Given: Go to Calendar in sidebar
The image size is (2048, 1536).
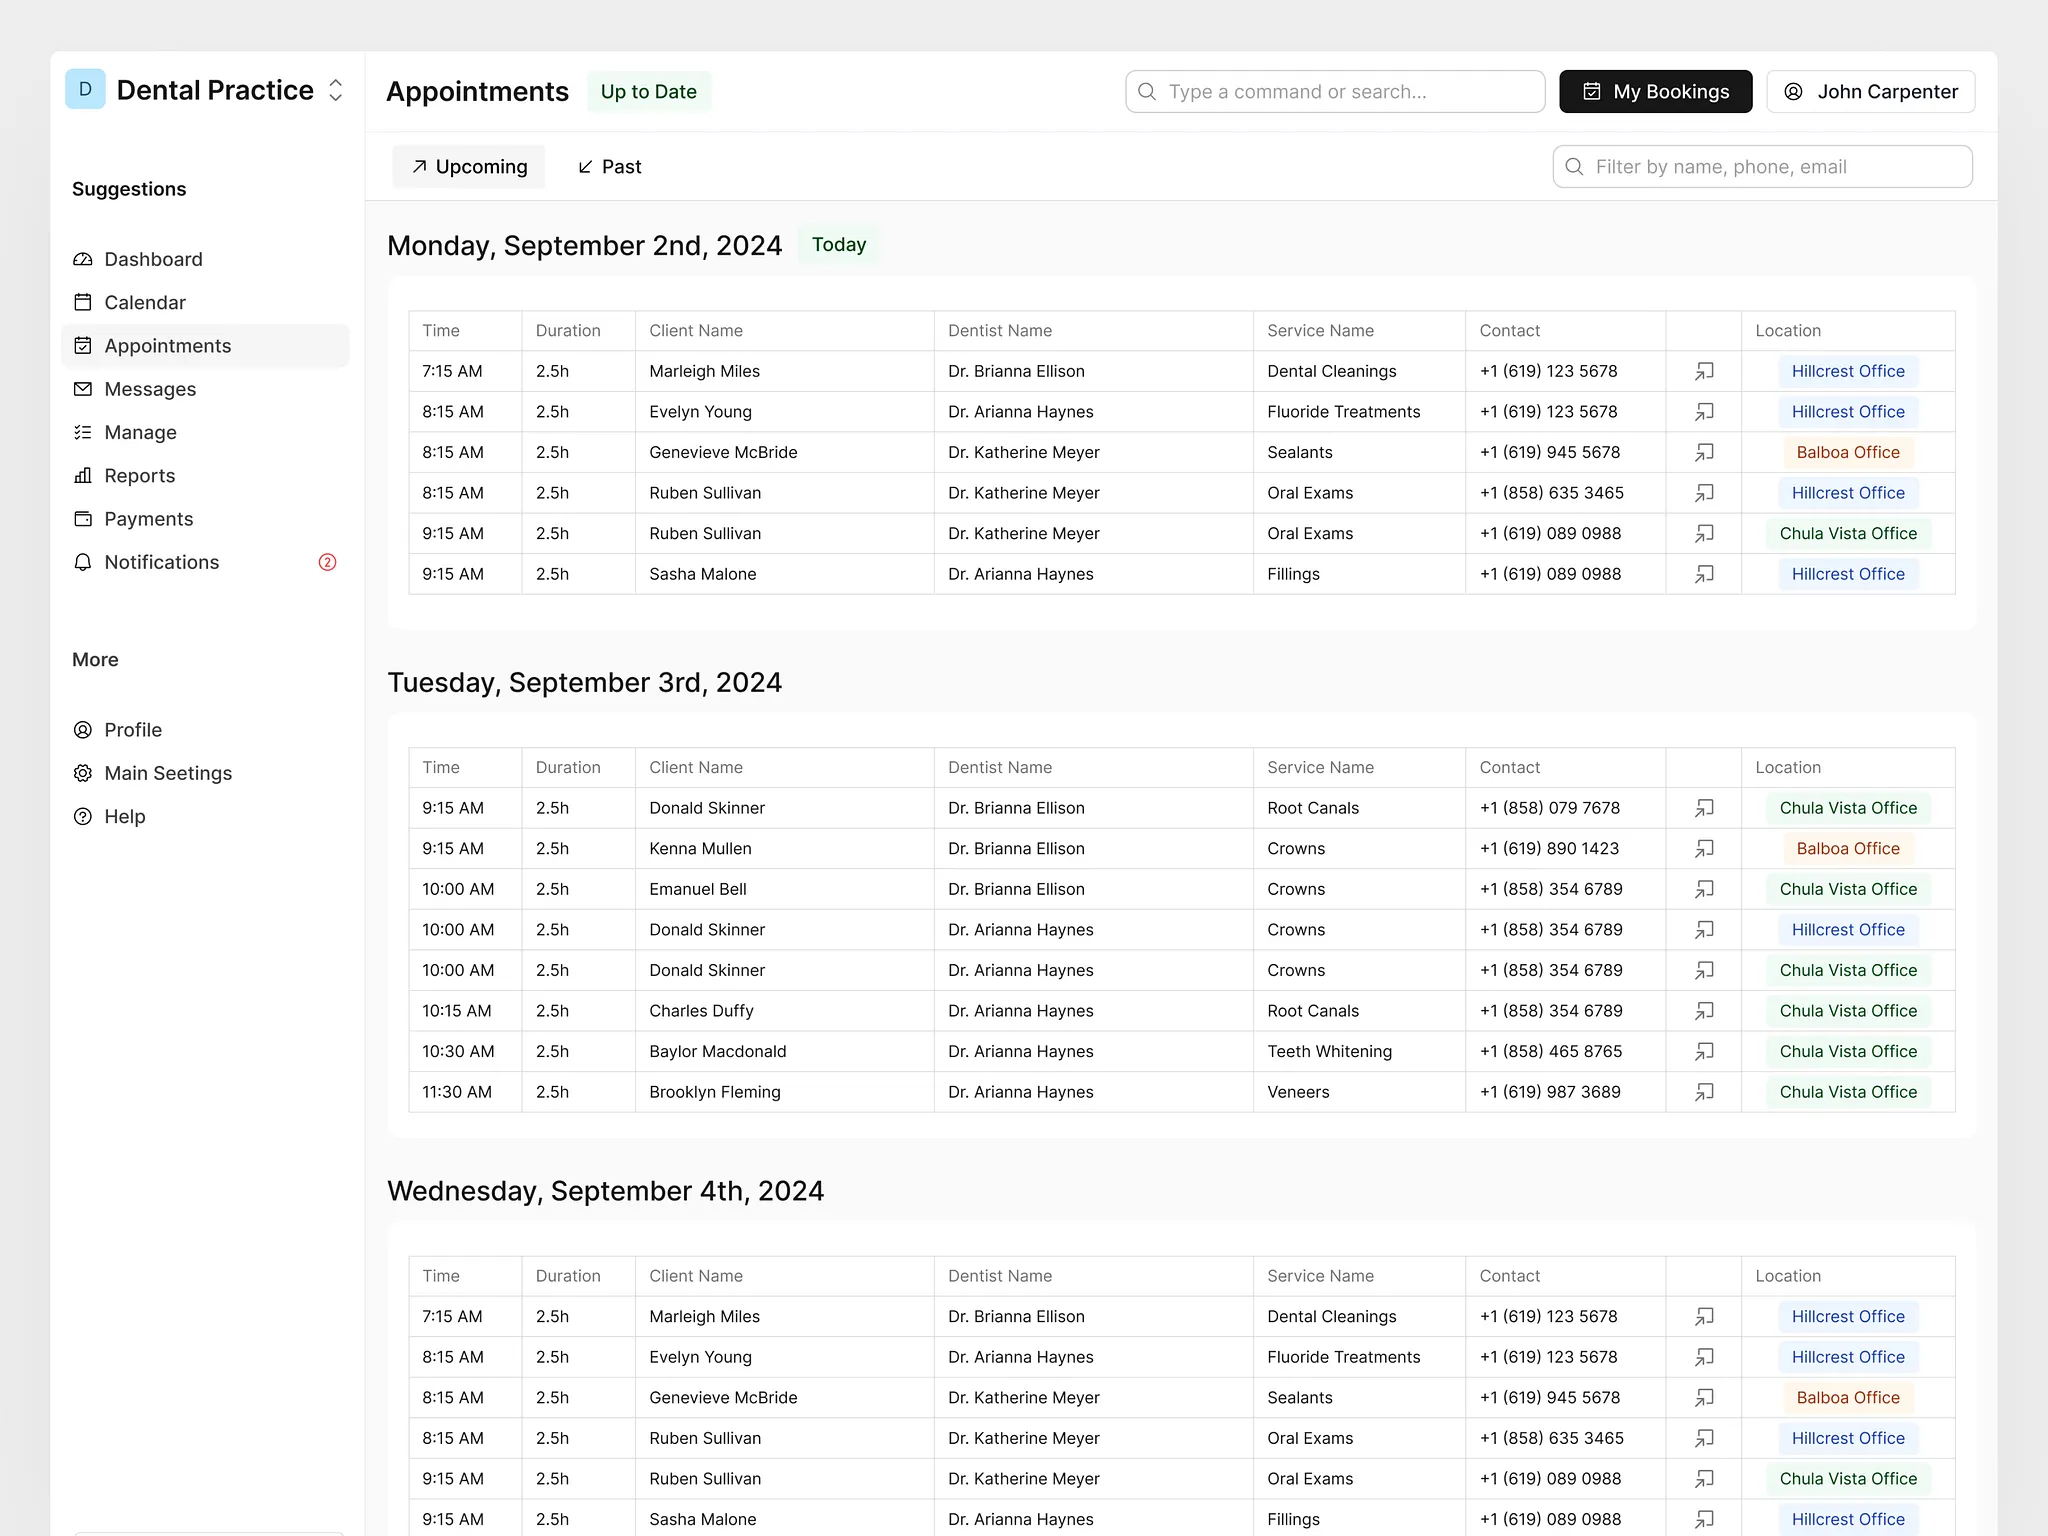Looking at the screenshot, I should [x=144, y=302].
